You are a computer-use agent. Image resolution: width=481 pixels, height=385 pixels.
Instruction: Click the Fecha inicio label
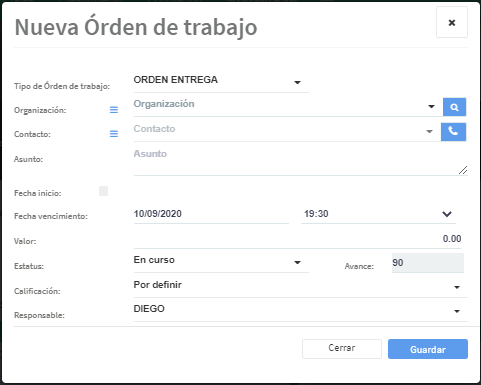click(x=38, y=193)
